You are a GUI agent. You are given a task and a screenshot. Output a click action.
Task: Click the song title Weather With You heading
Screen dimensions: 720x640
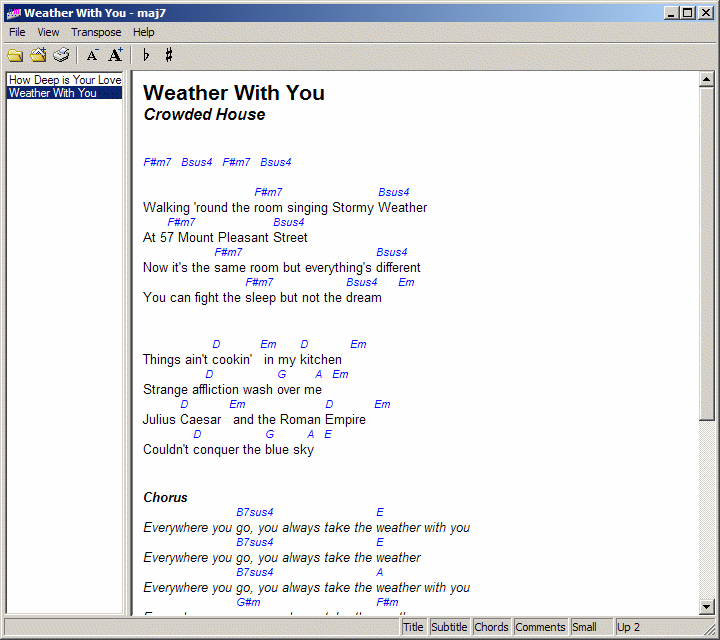(x=234, y=93)
